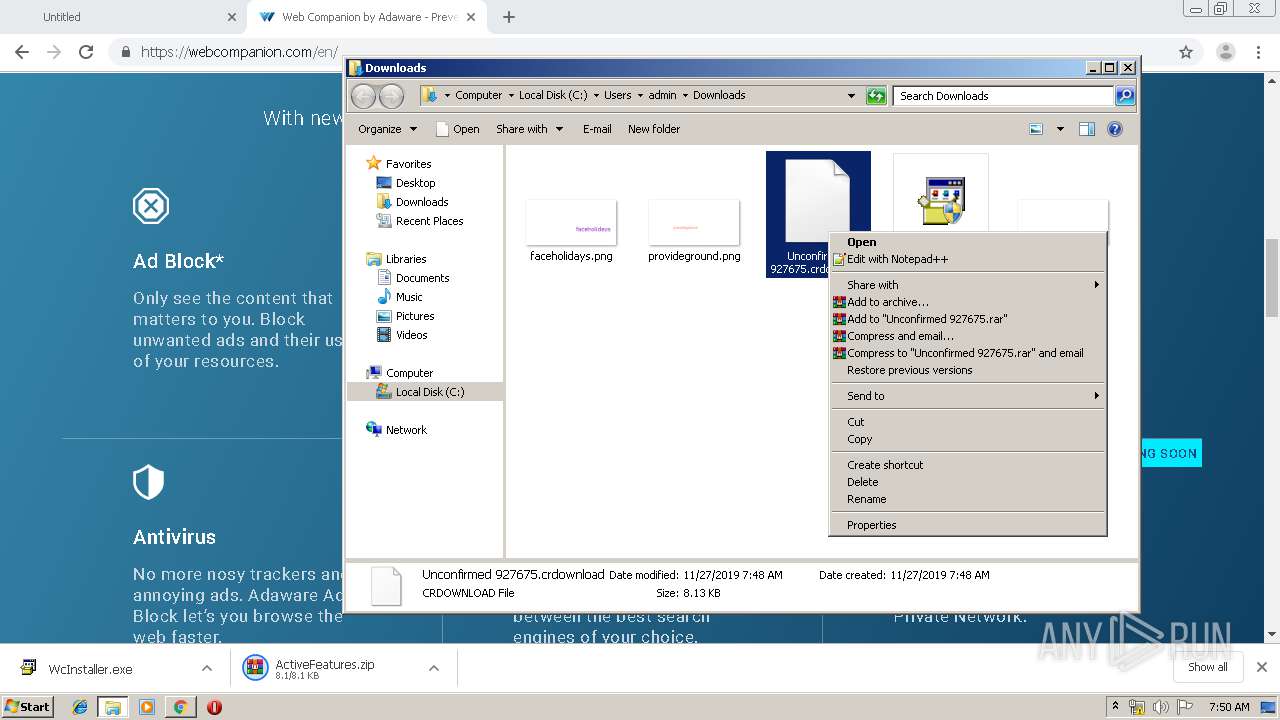
Task: Select Add to archive...
Action: coord(968,302)
